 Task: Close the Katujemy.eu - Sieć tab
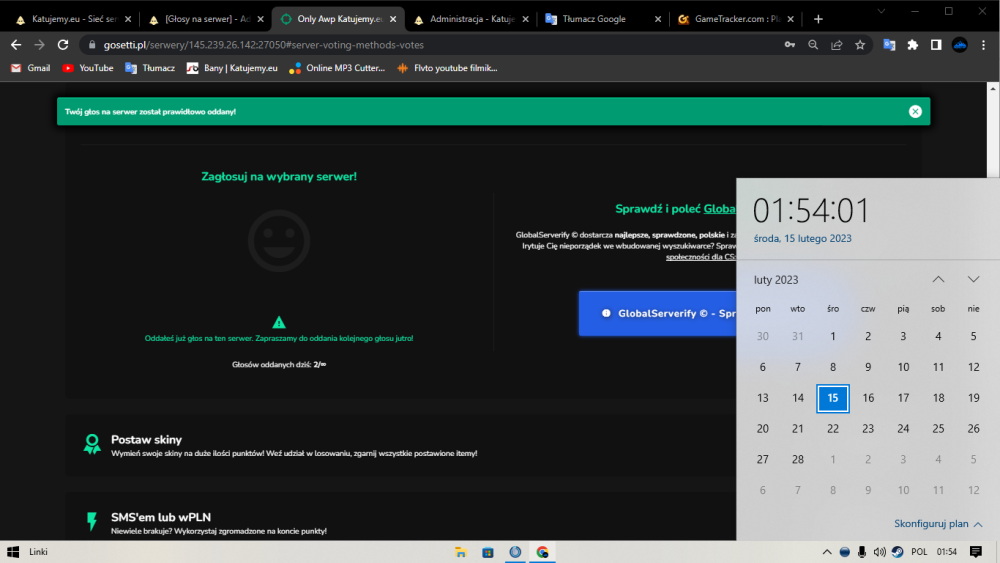coord(128,19)
